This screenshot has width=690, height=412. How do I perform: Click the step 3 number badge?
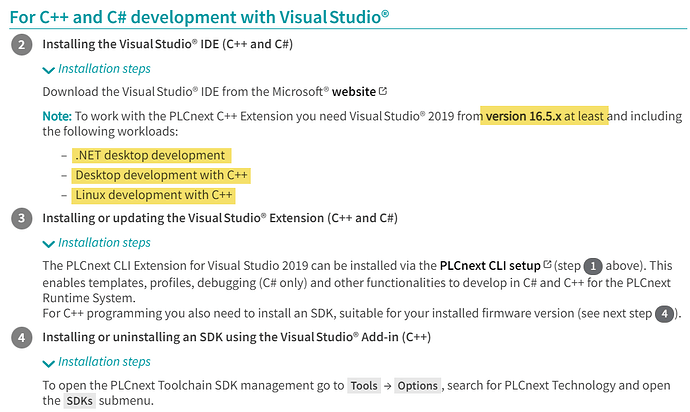click(x=21, y=218)
